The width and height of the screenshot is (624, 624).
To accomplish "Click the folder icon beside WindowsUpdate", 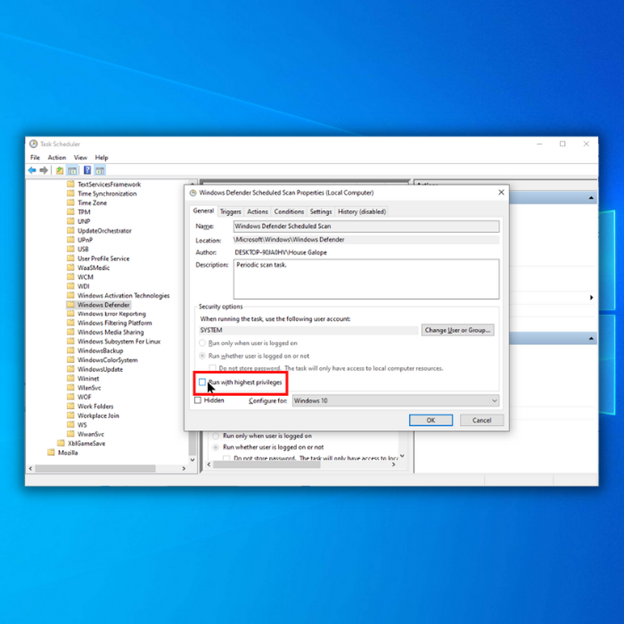I will coord(70,369).
